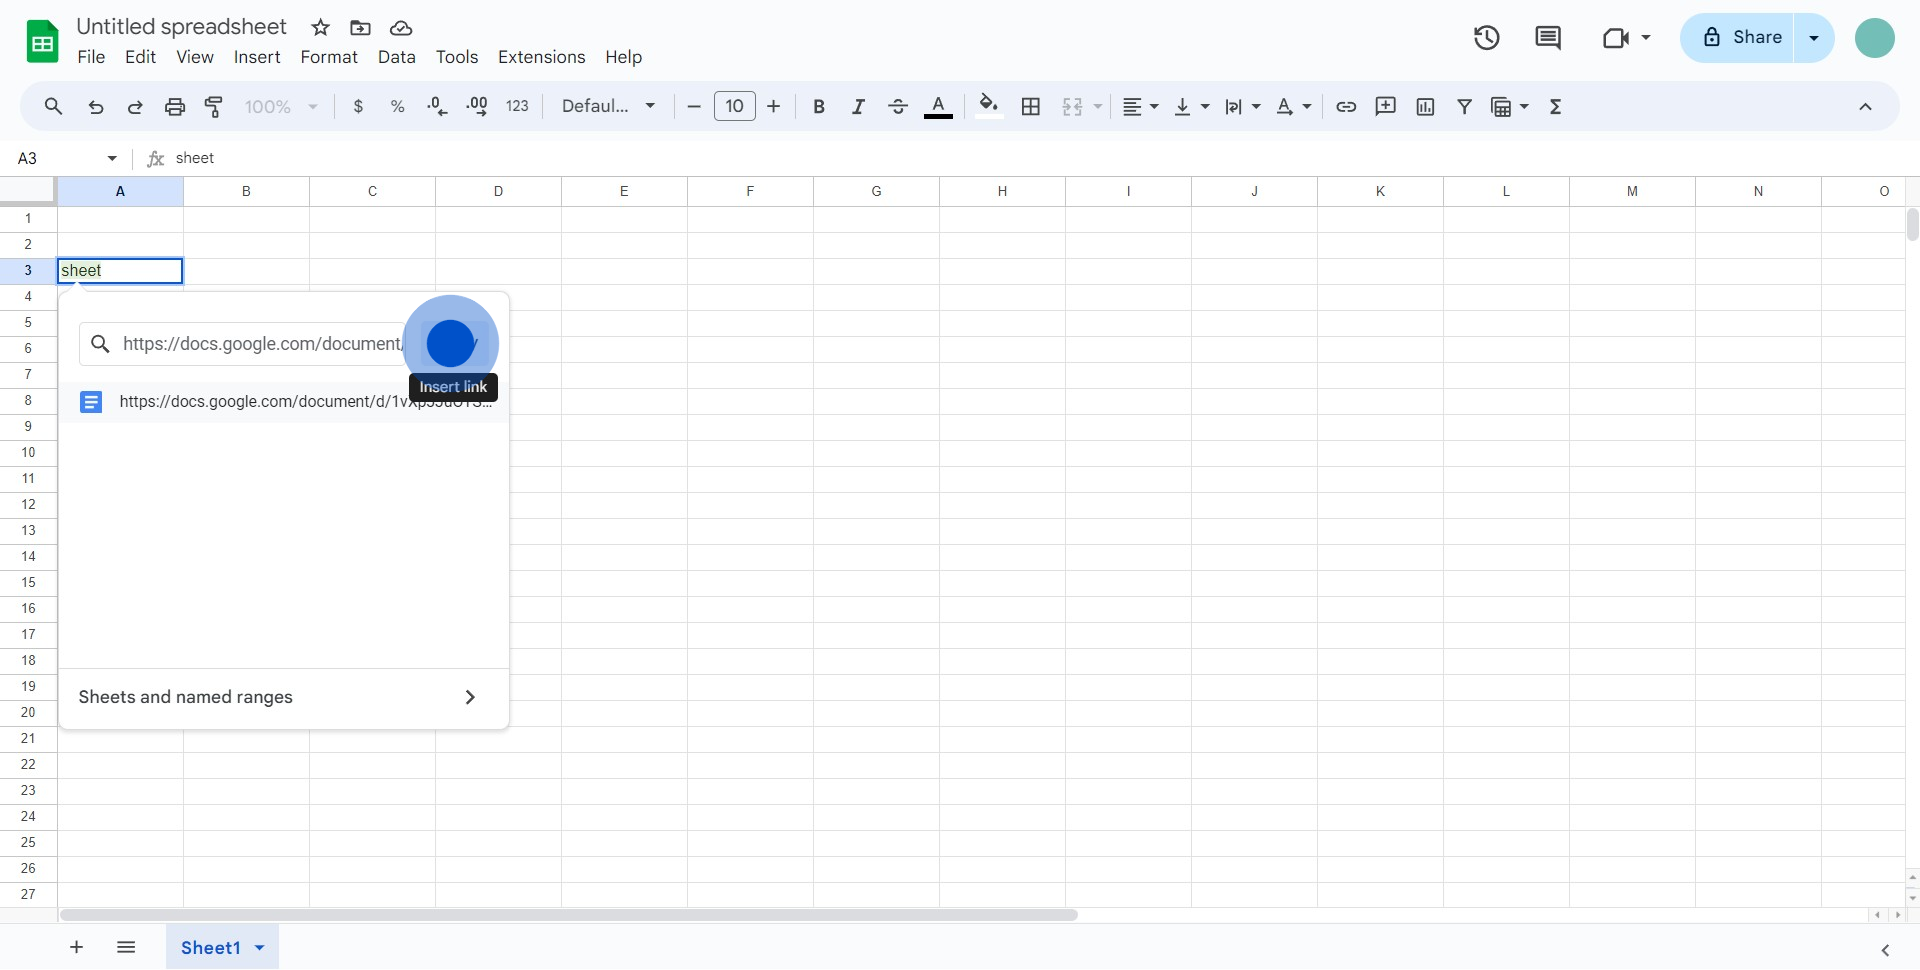
Task: Open the Extensions menu
Action: click(x=541, y=57)
